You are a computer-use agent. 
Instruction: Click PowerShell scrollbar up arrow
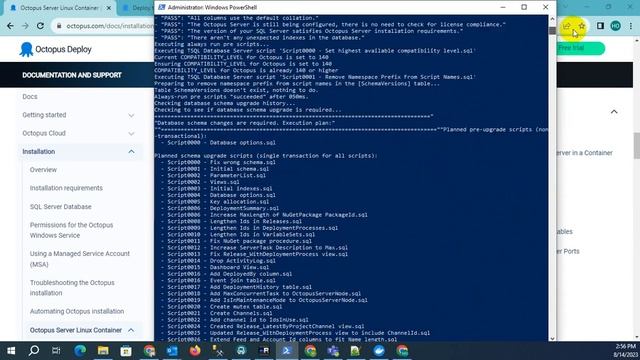552,19
